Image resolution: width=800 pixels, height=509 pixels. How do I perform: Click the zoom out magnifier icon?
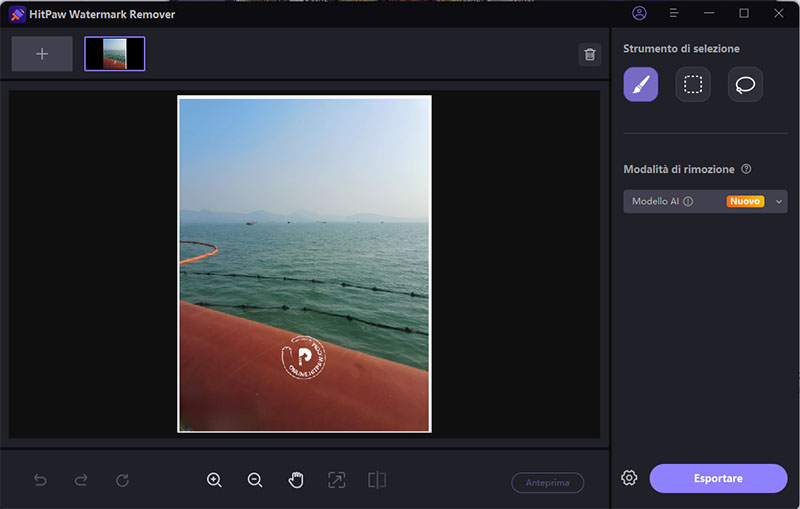pyautogui.click(x=255, y=480)
